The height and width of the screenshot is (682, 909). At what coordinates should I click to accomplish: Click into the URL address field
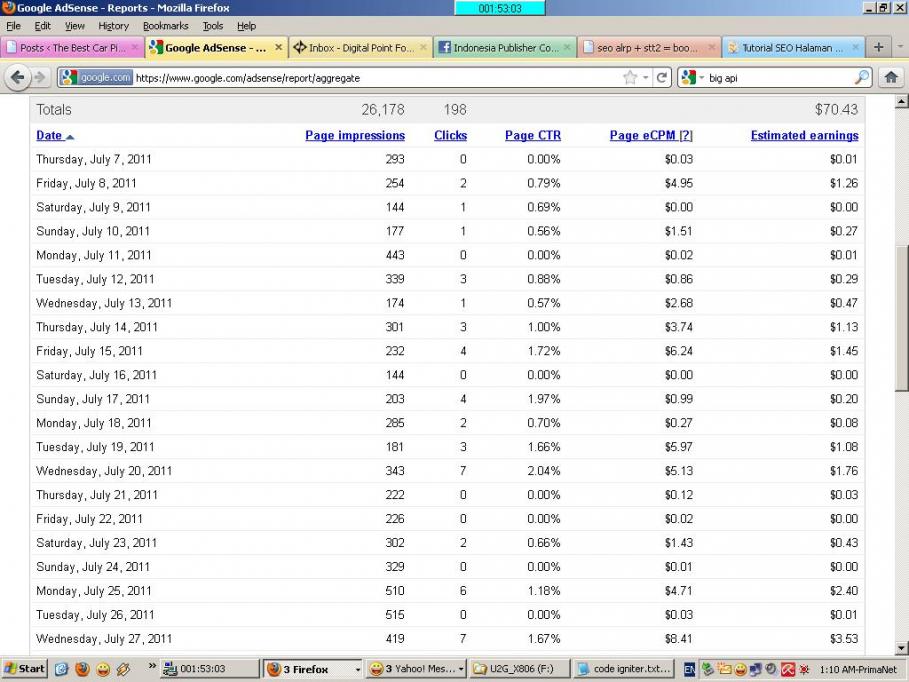click(370, 77)
